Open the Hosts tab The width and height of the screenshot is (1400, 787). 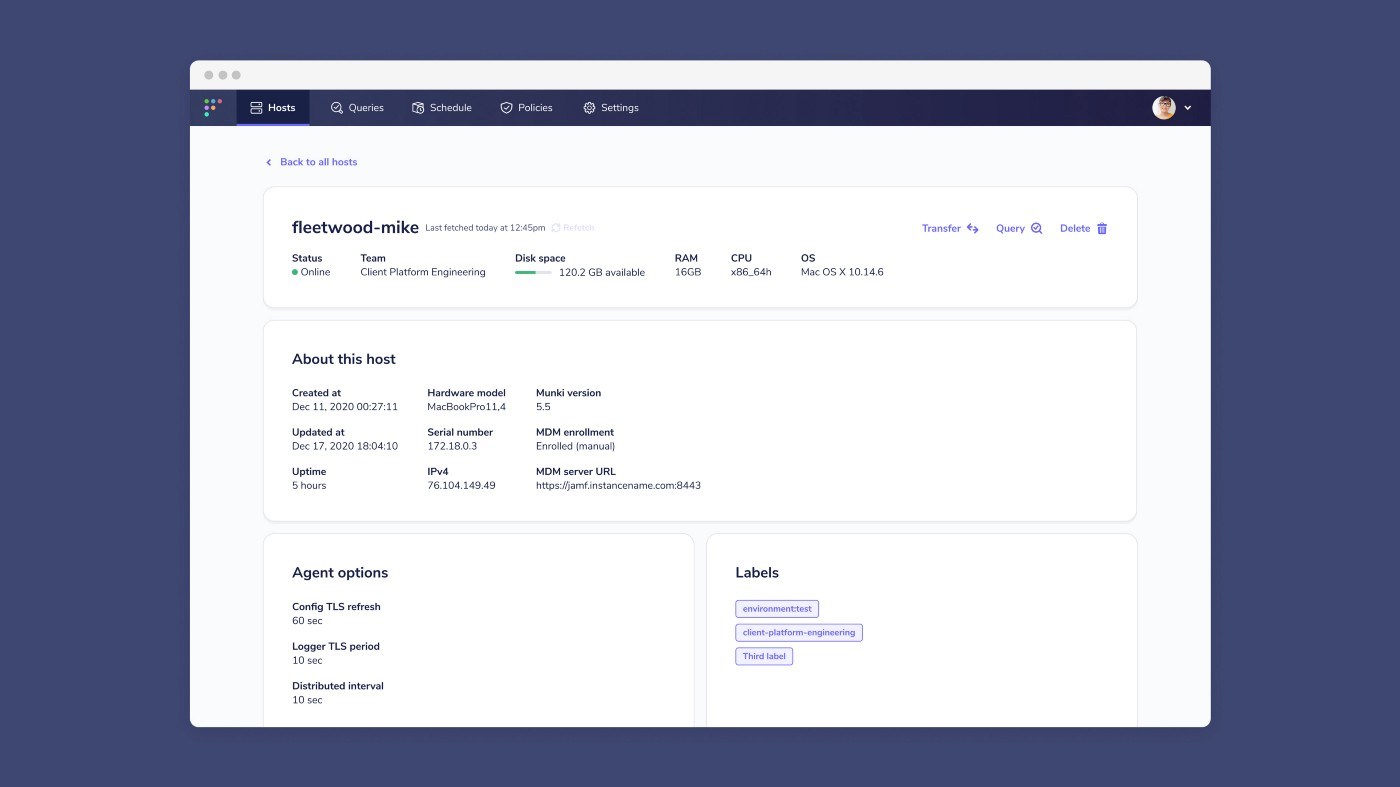(273, 107)
